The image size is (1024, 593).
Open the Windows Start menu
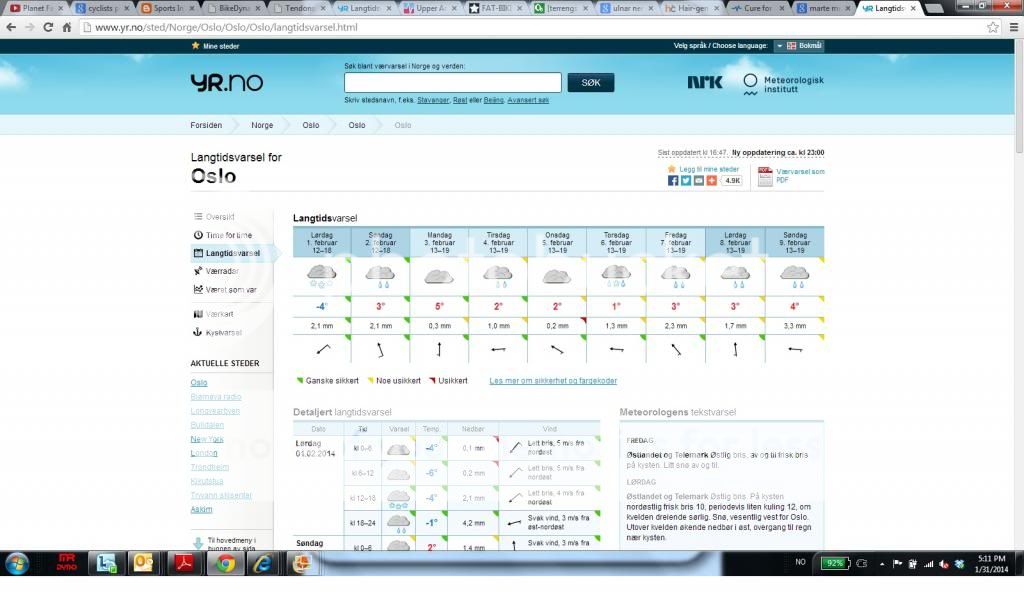tap(17, 563)
